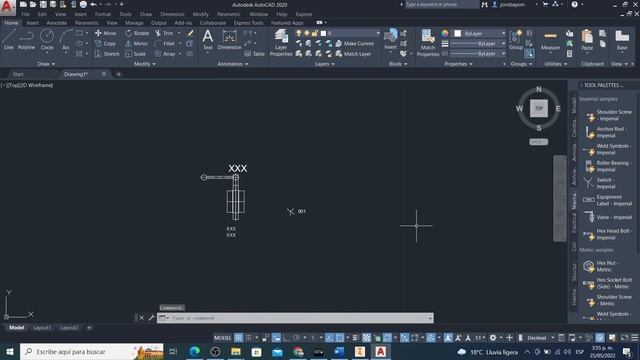
Task: Open the Express Tools ribbon tab
Action: pyautogui.click(x=248, y=23)
